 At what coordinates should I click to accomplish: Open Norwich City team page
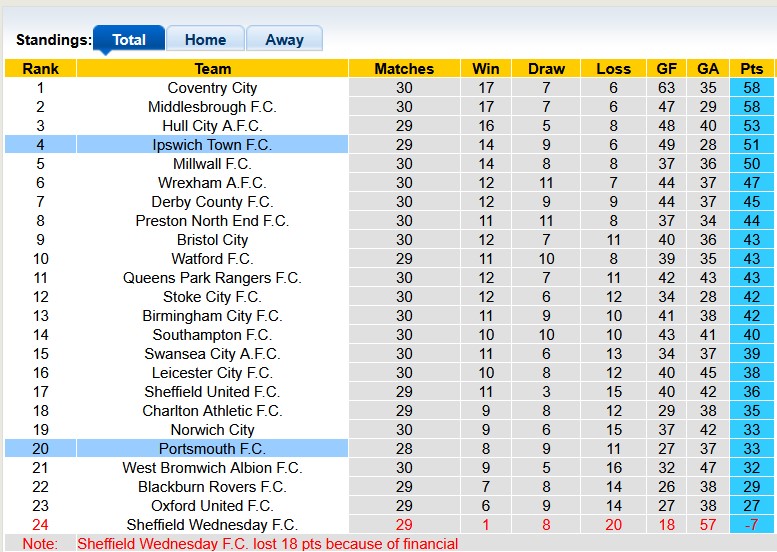[212, 430]
